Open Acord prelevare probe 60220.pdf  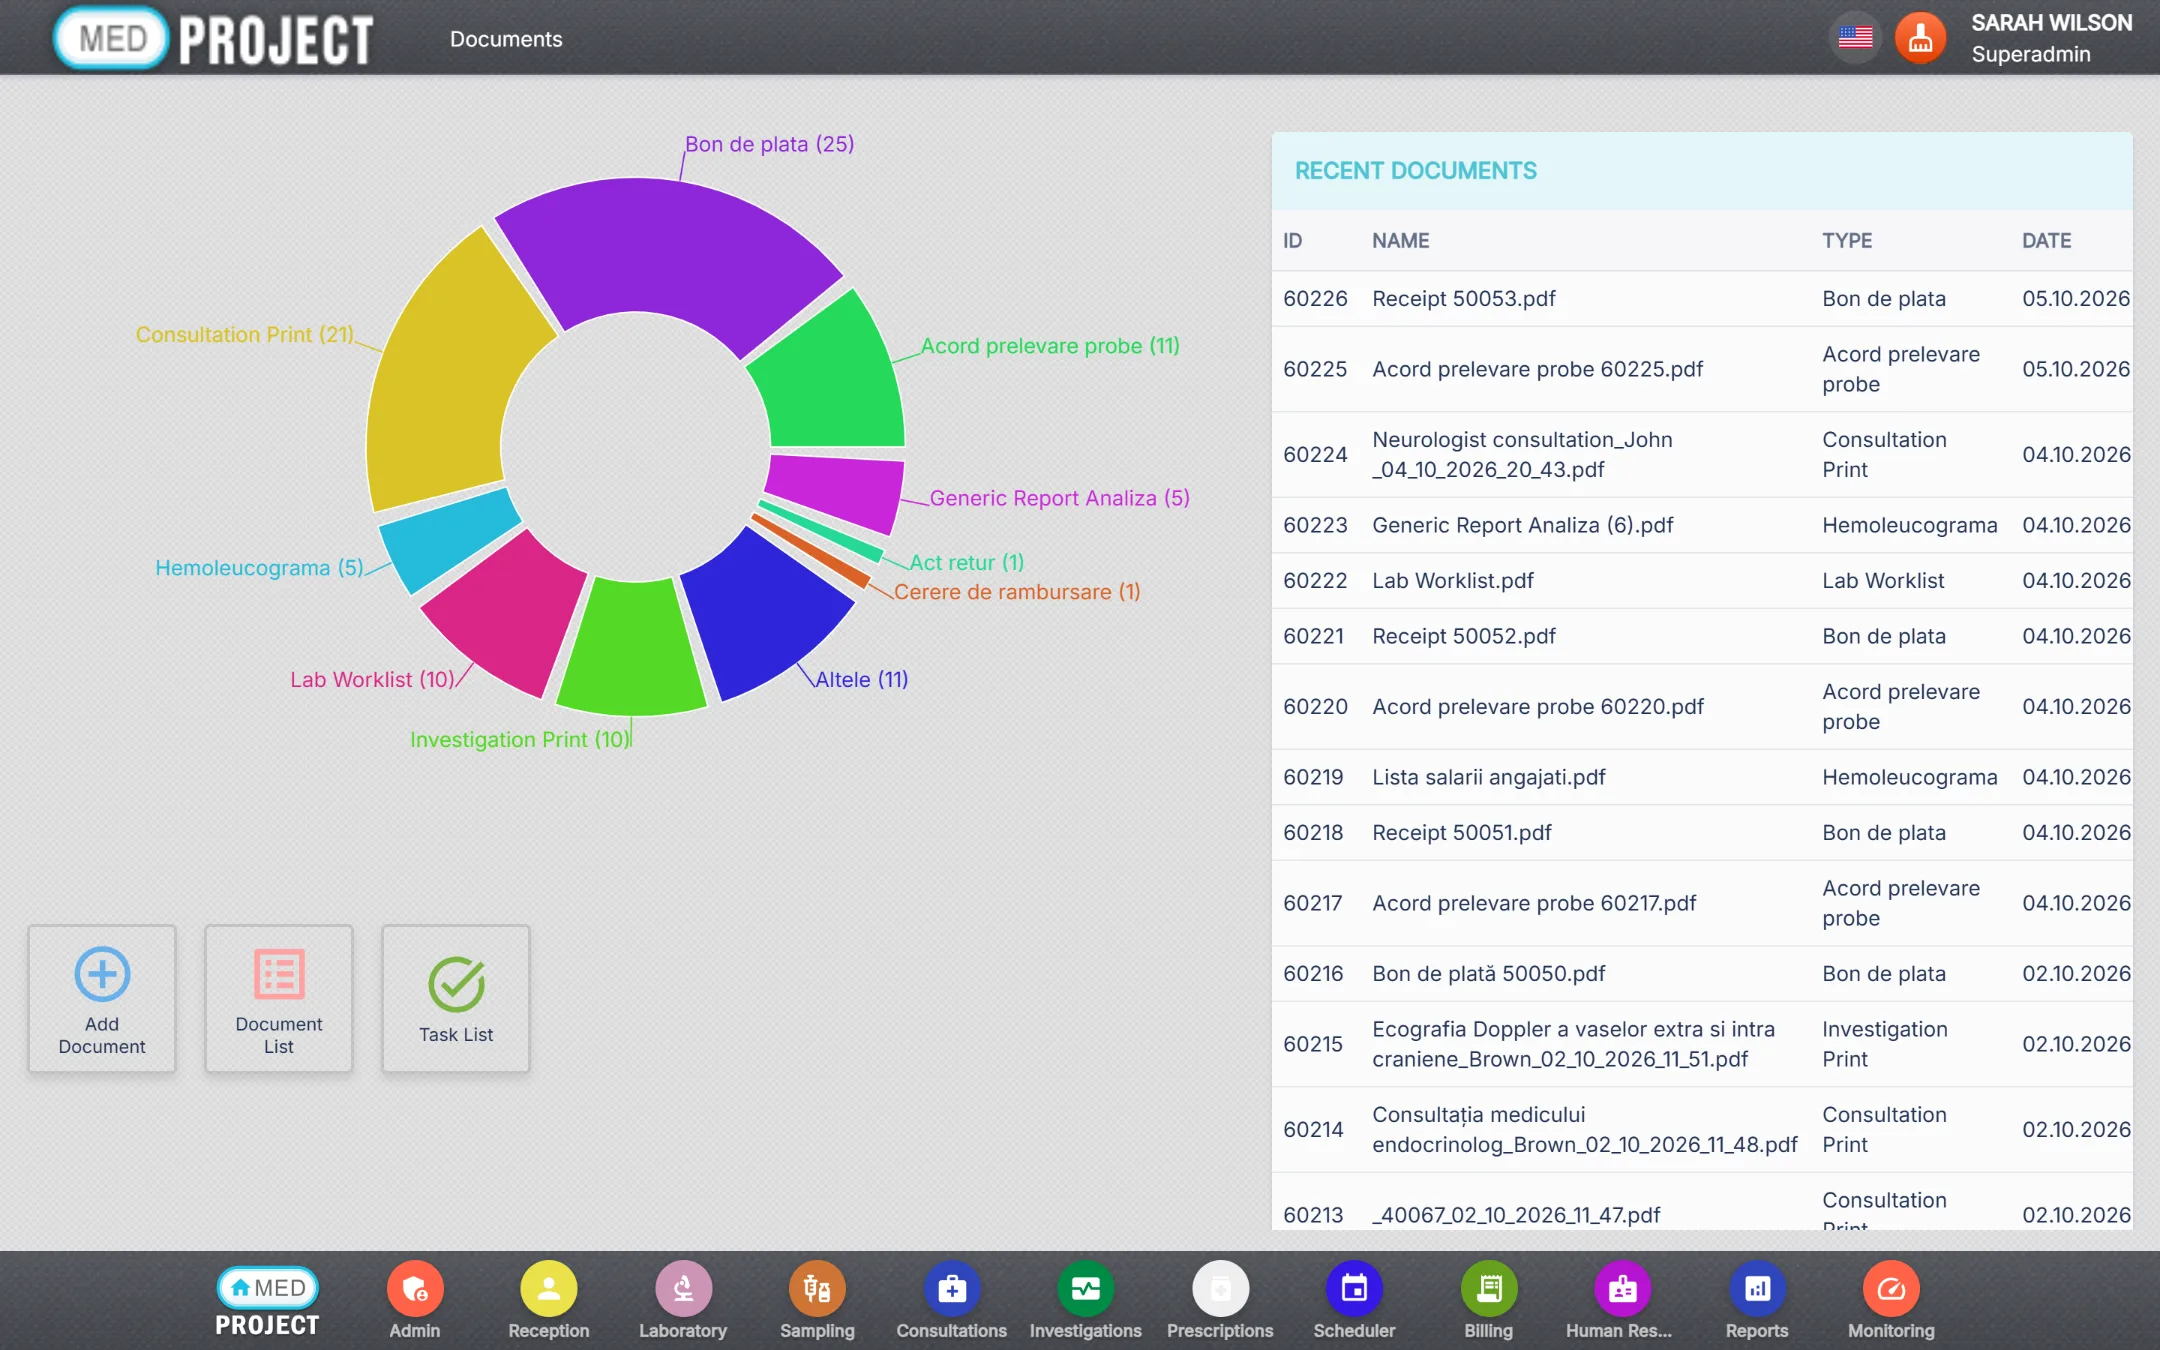(x=1702, y=706)
